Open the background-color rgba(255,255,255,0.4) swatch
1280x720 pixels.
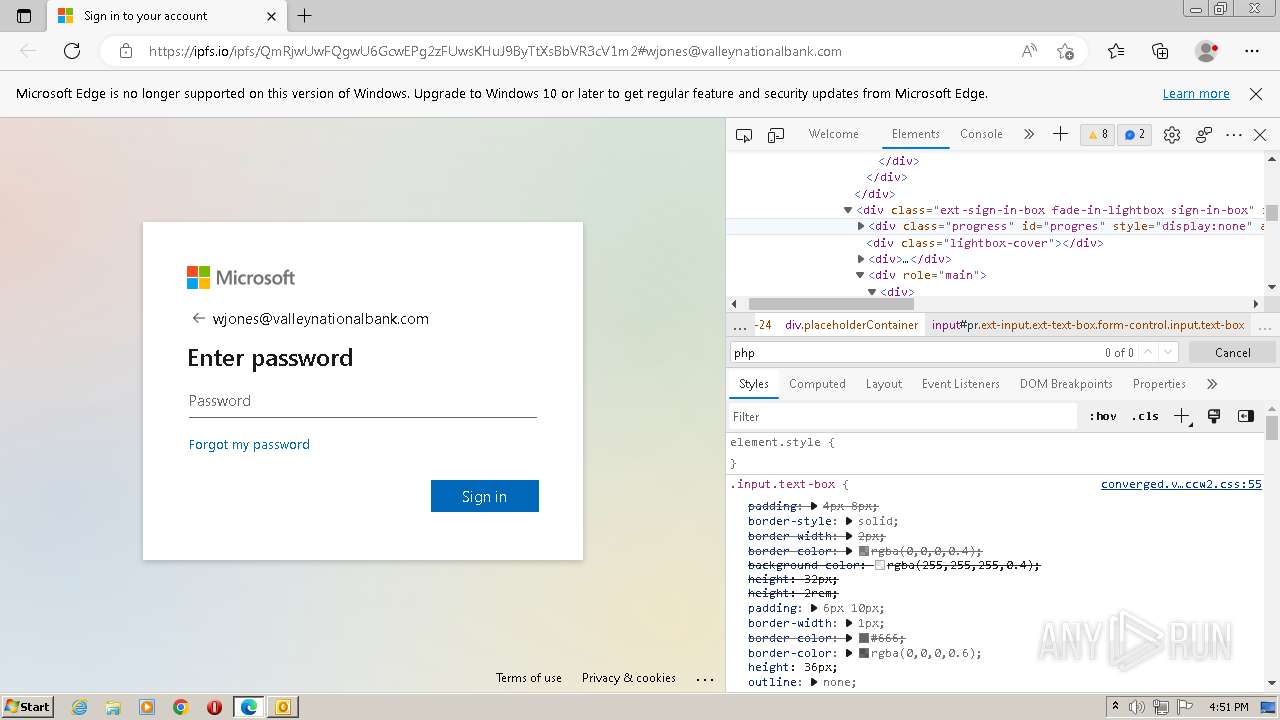pos(880,565)
